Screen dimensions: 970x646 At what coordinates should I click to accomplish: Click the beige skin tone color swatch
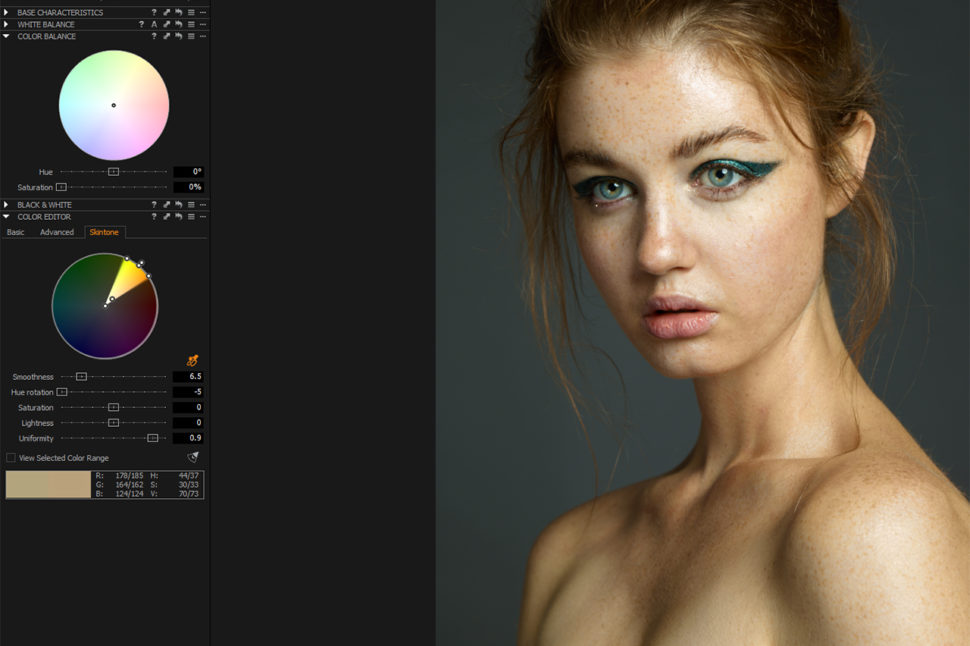point(45,484)
